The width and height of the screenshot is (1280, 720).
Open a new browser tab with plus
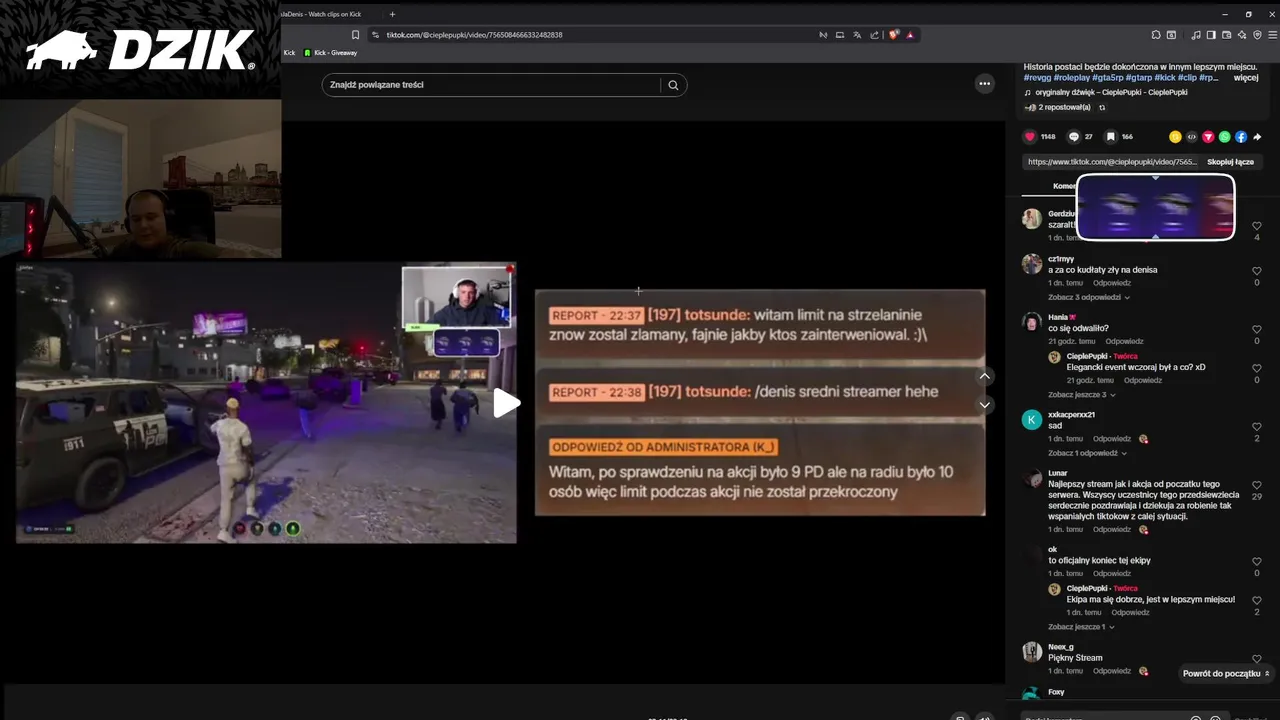[392, 14]
